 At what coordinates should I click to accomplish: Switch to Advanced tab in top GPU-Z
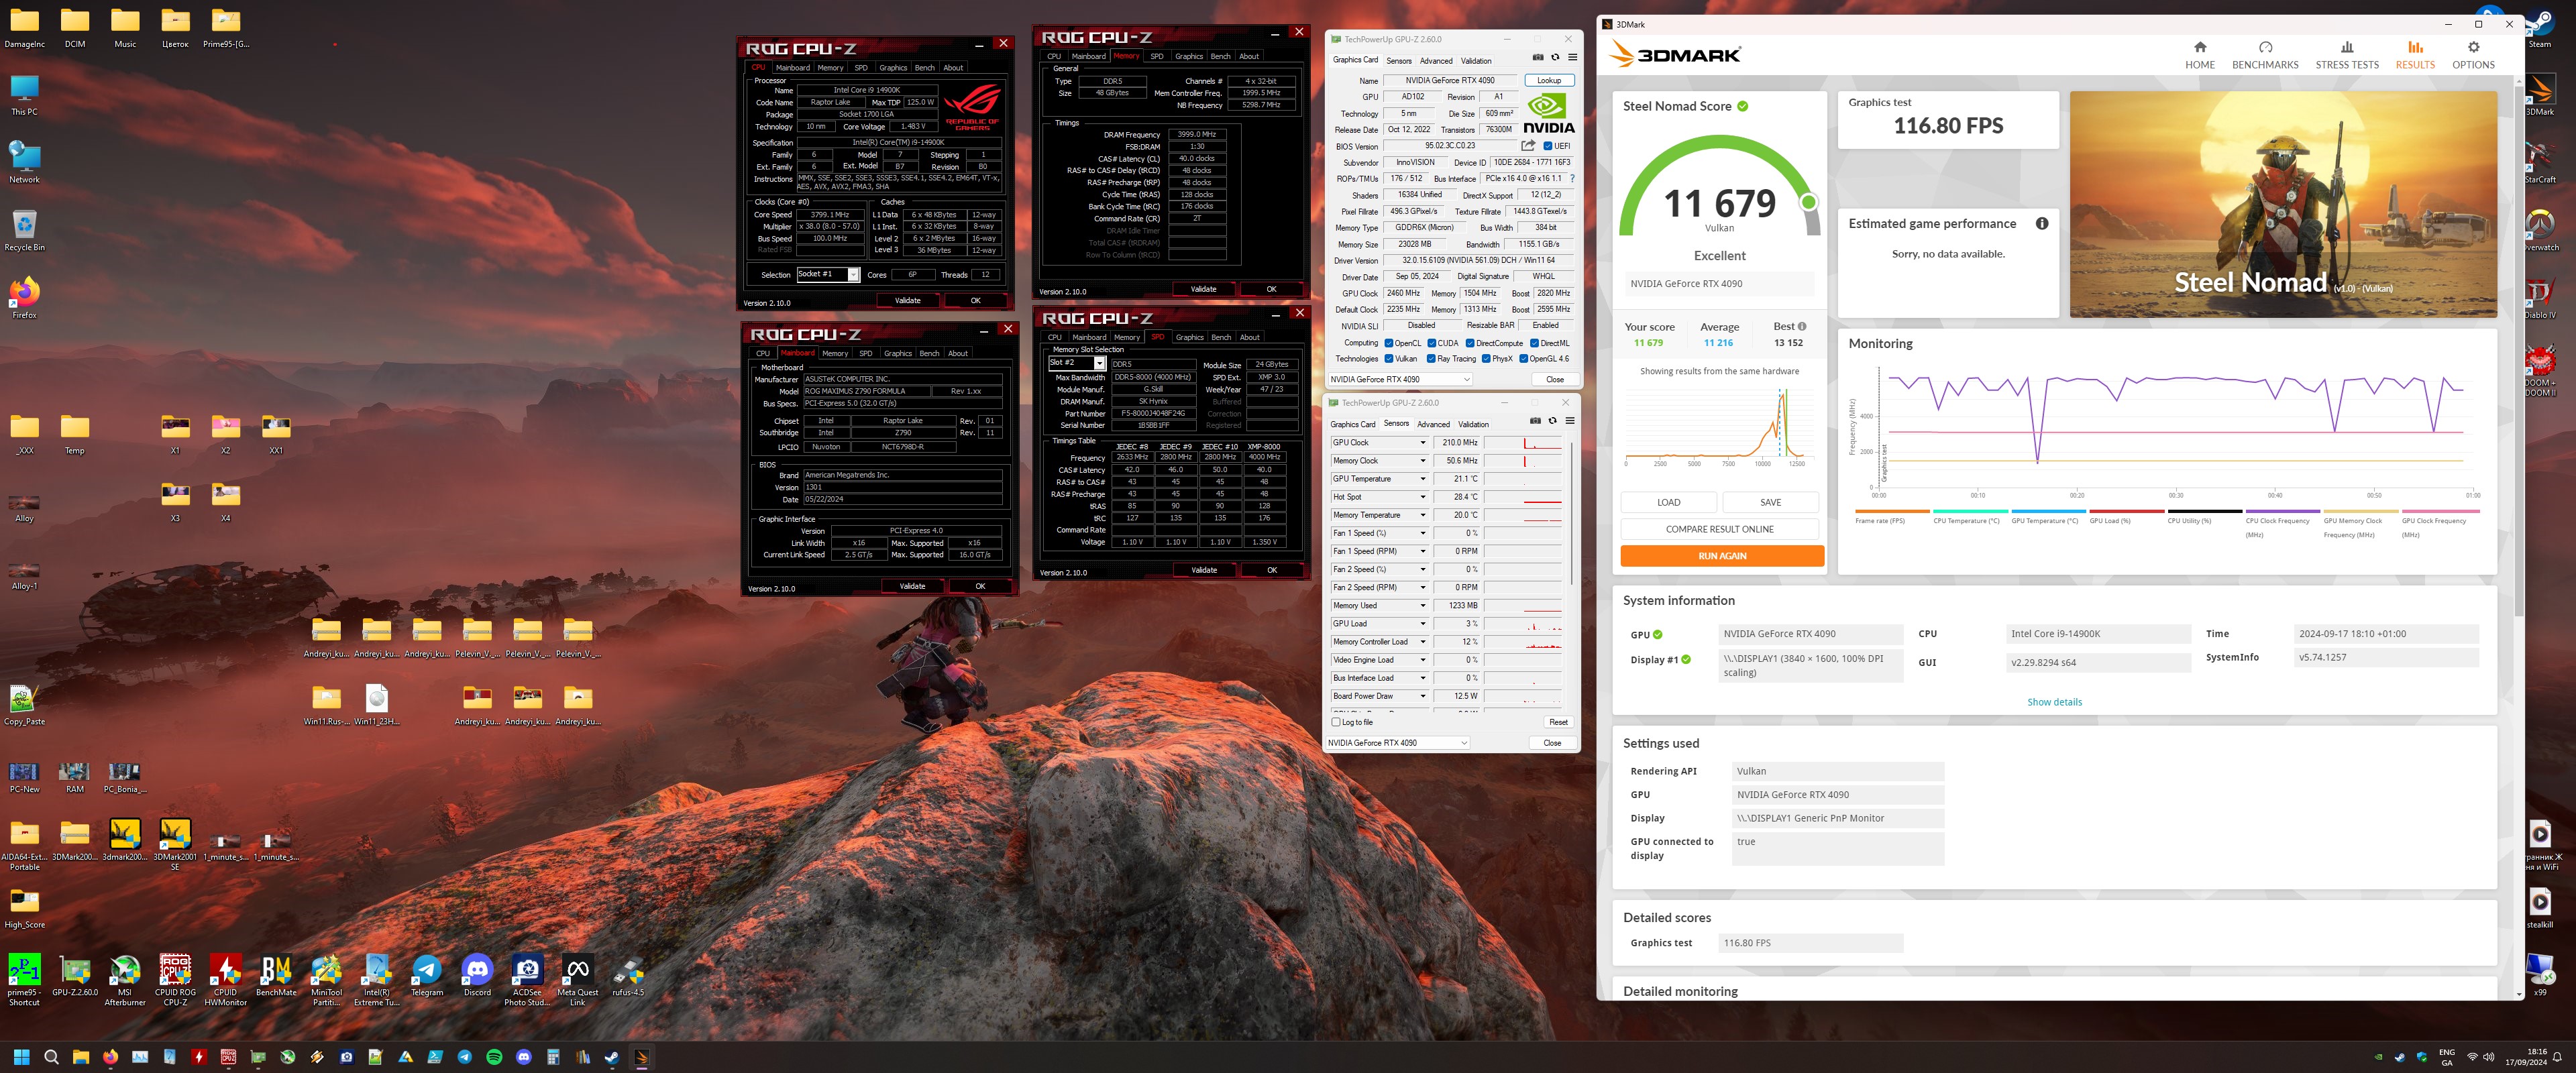tap(1436, 61)
